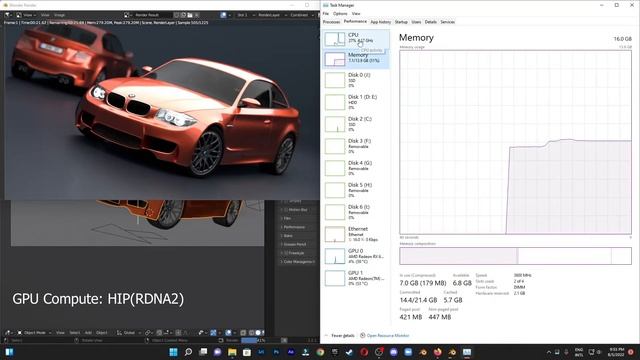Open Google Chrome from taskbar
This screenshot has height=360, width=640.
click(320, 352)
